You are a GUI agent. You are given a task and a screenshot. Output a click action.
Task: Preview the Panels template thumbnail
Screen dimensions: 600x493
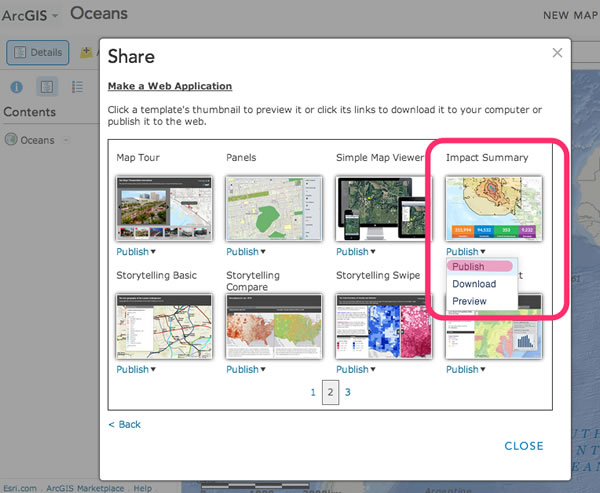click(x=274, y=209)
